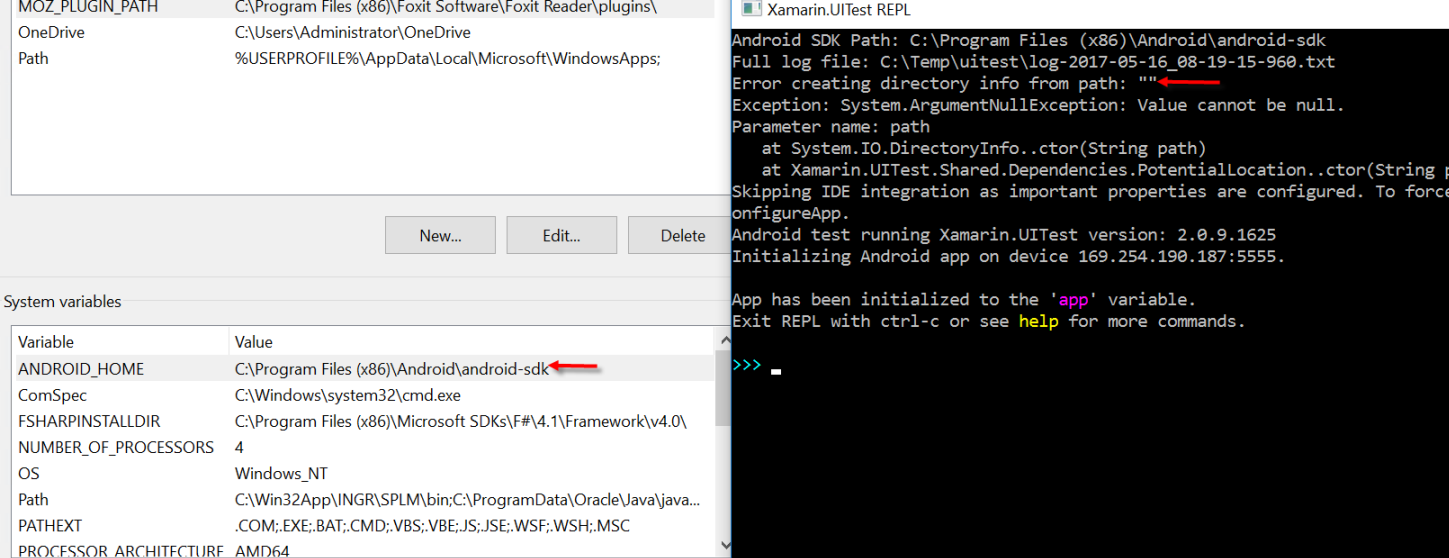Click the magenta 'app' word in REPL
This screenshot has width=1449, height=558.
tap(1074, 299)
